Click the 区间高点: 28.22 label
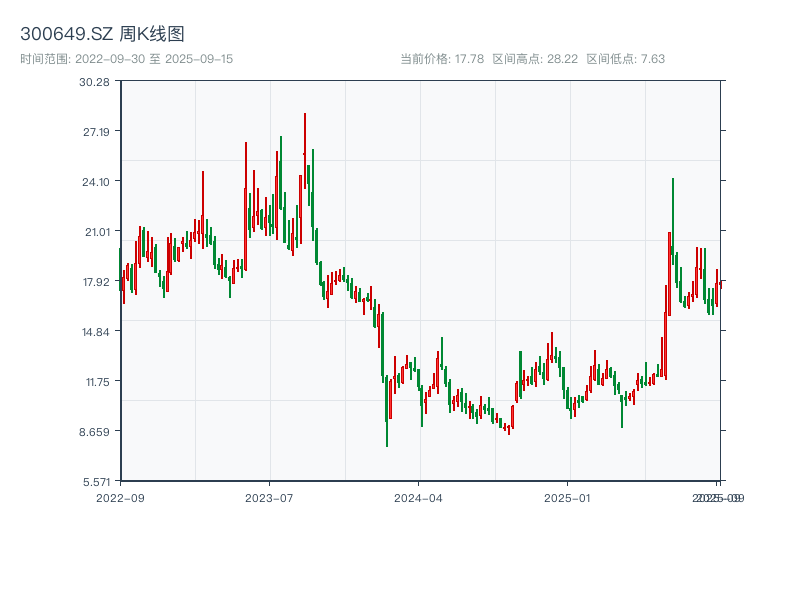The image size is (800, 600). (535, 59)
